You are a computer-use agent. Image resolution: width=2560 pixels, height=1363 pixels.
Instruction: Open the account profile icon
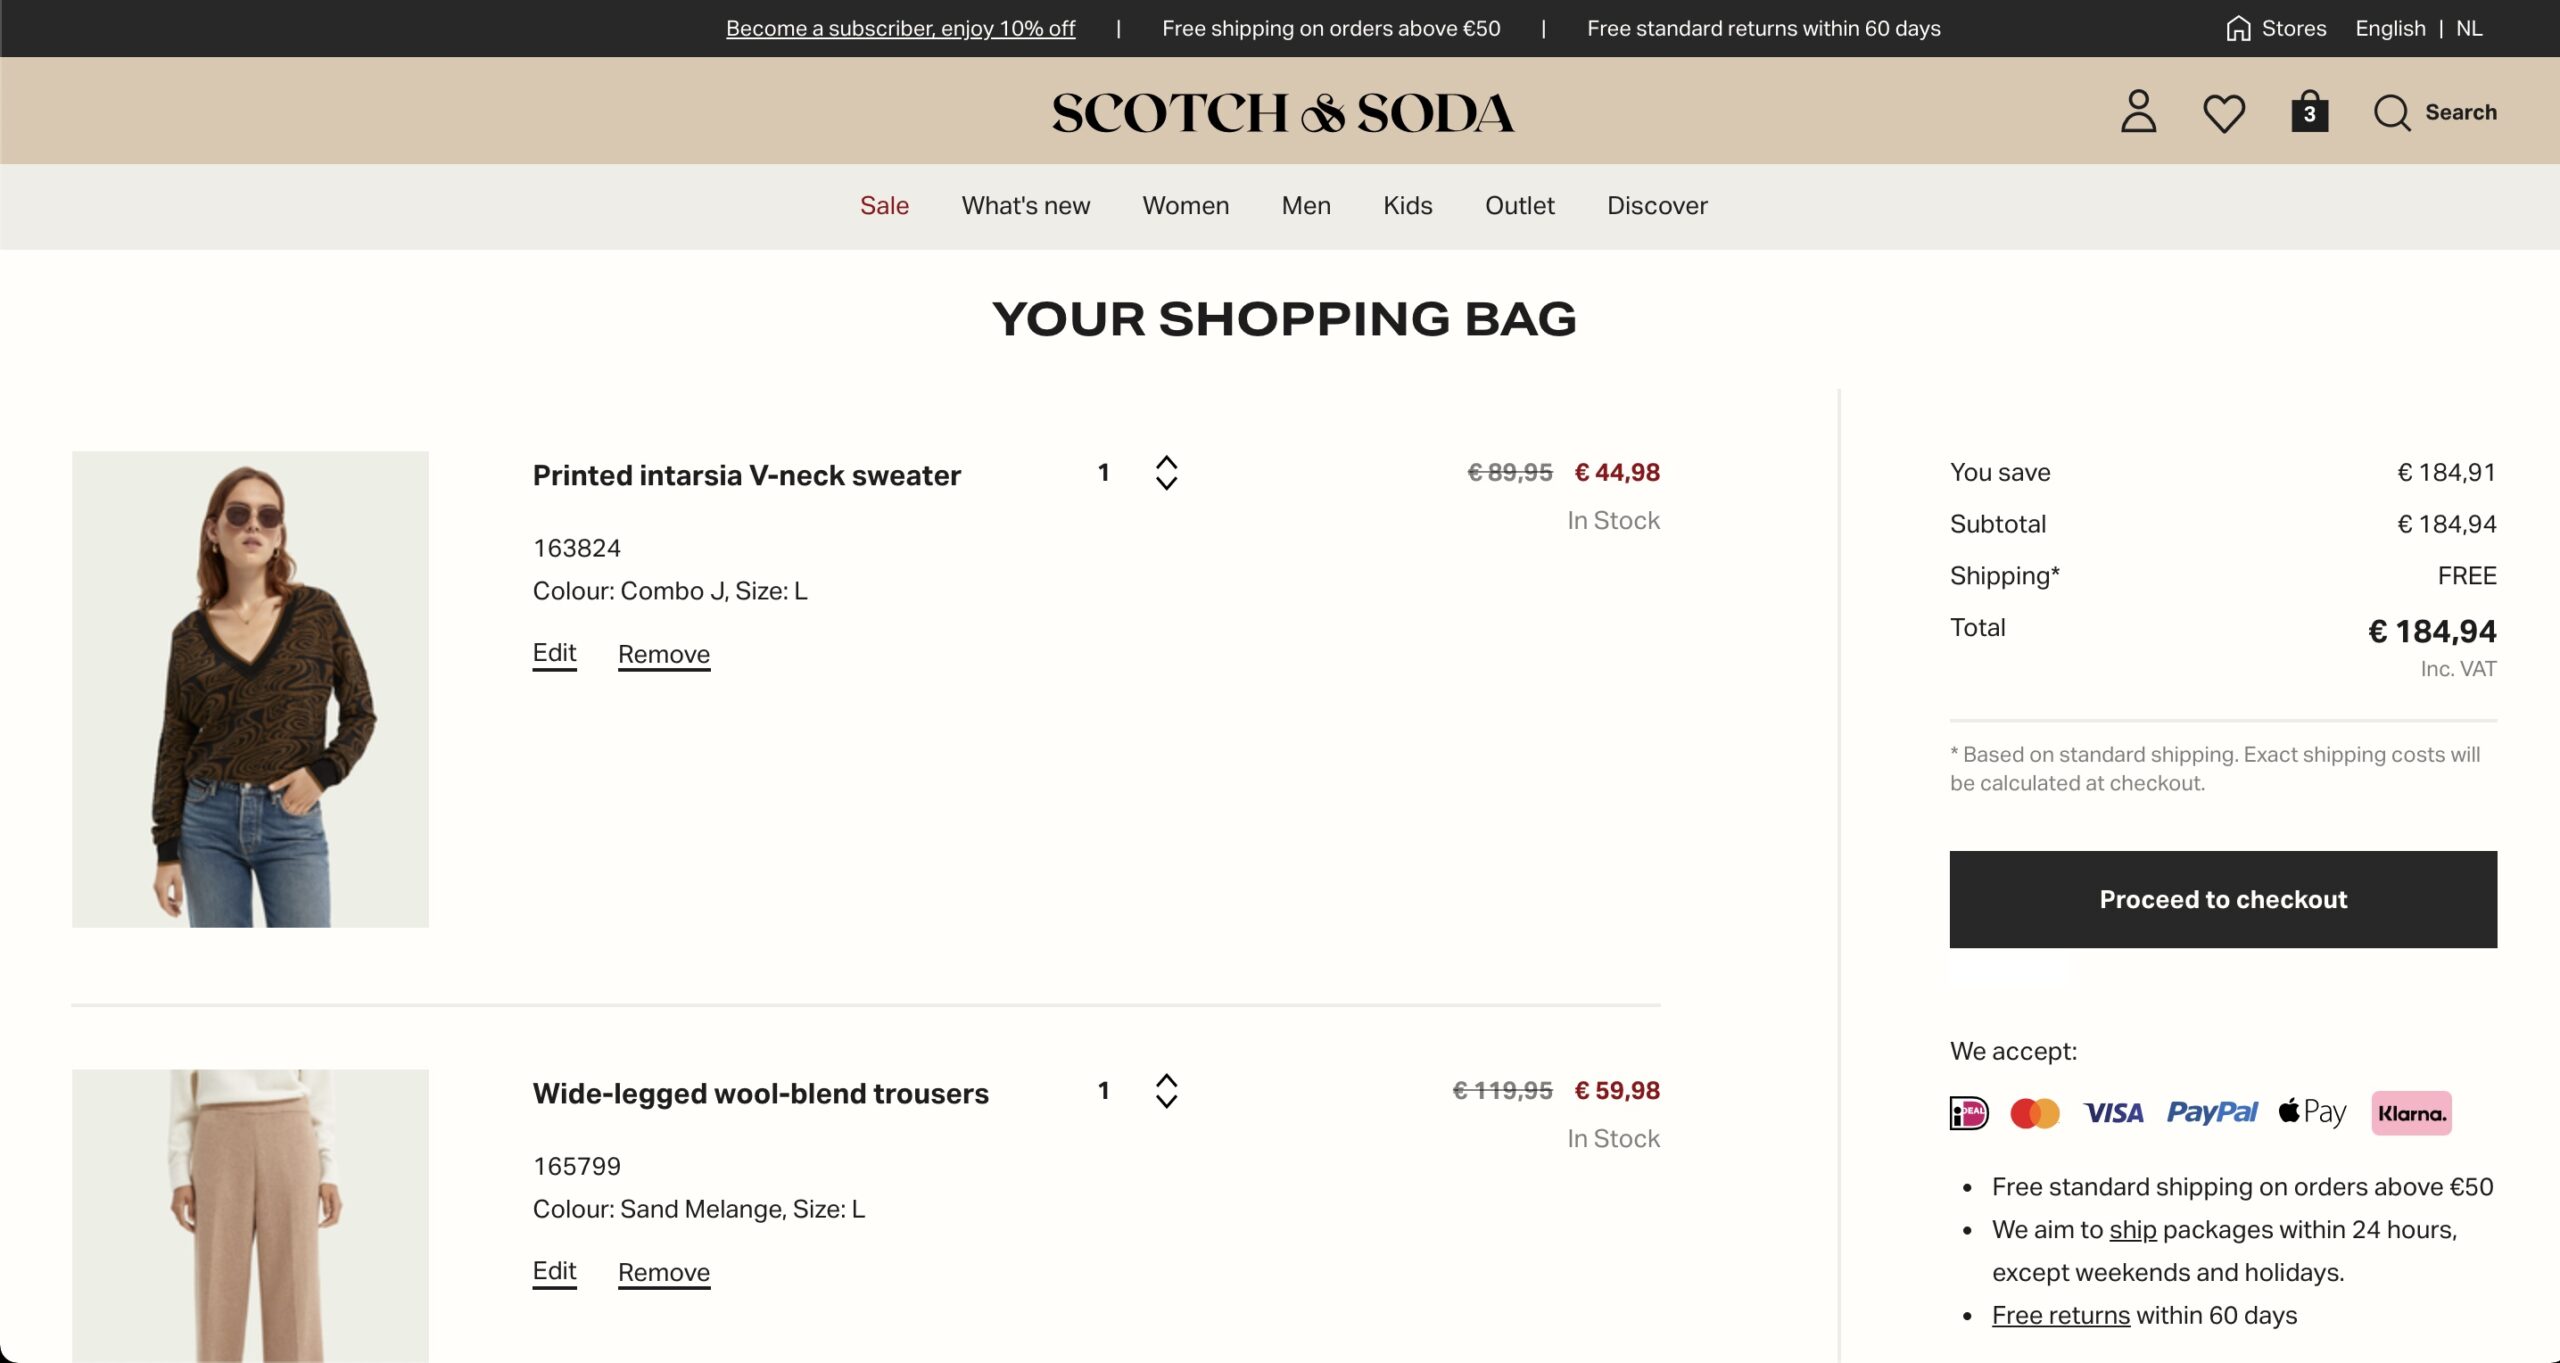(2138, 112)
